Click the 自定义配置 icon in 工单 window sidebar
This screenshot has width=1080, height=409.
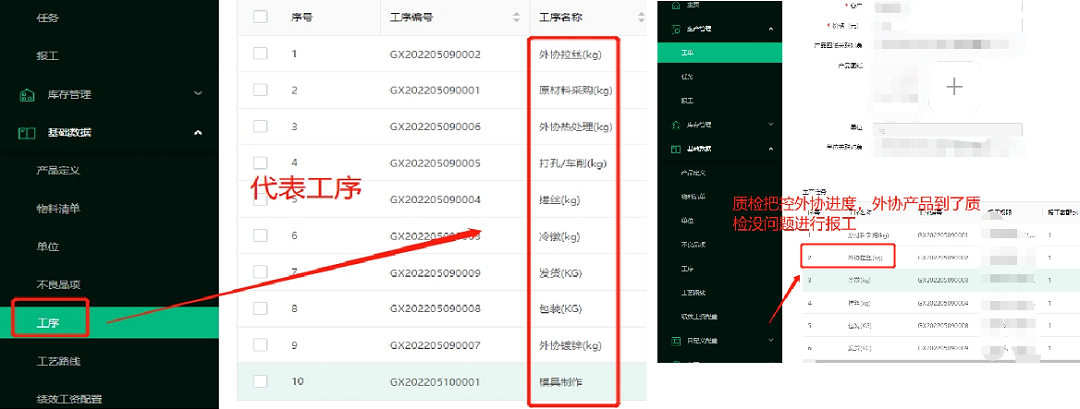[x=675, y=341]
